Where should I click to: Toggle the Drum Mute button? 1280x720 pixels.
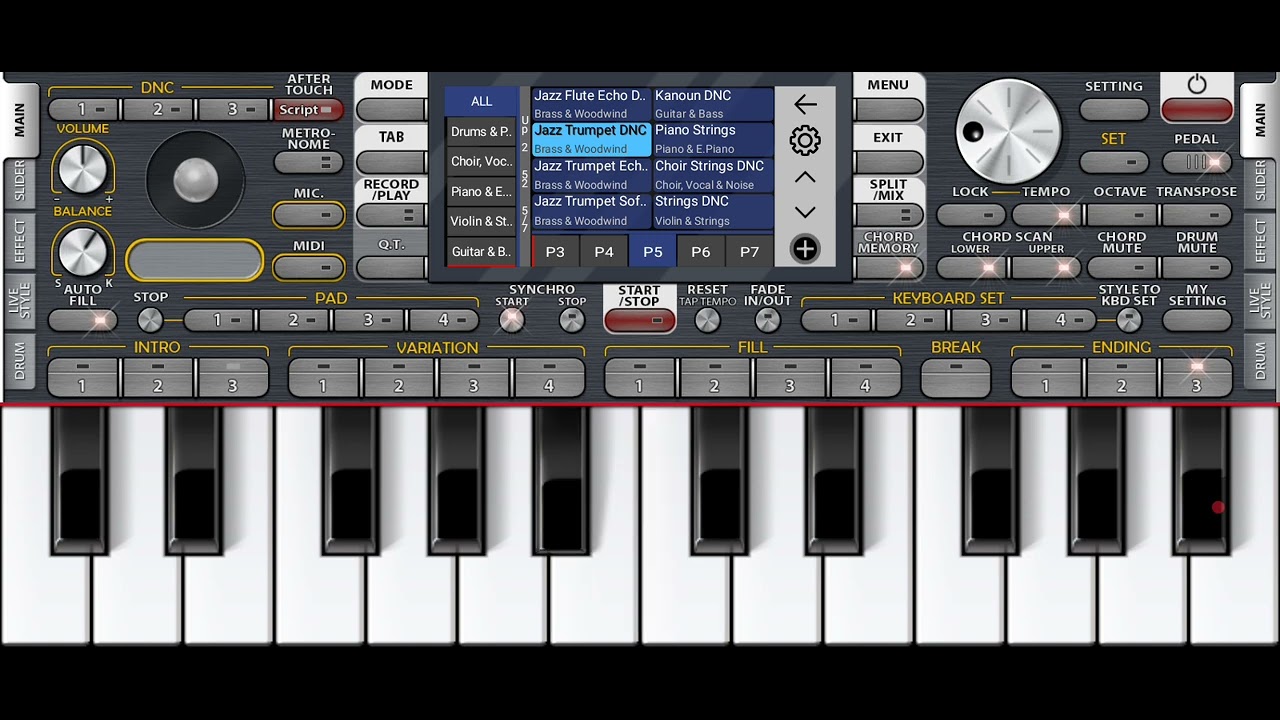click(1197, 268)
